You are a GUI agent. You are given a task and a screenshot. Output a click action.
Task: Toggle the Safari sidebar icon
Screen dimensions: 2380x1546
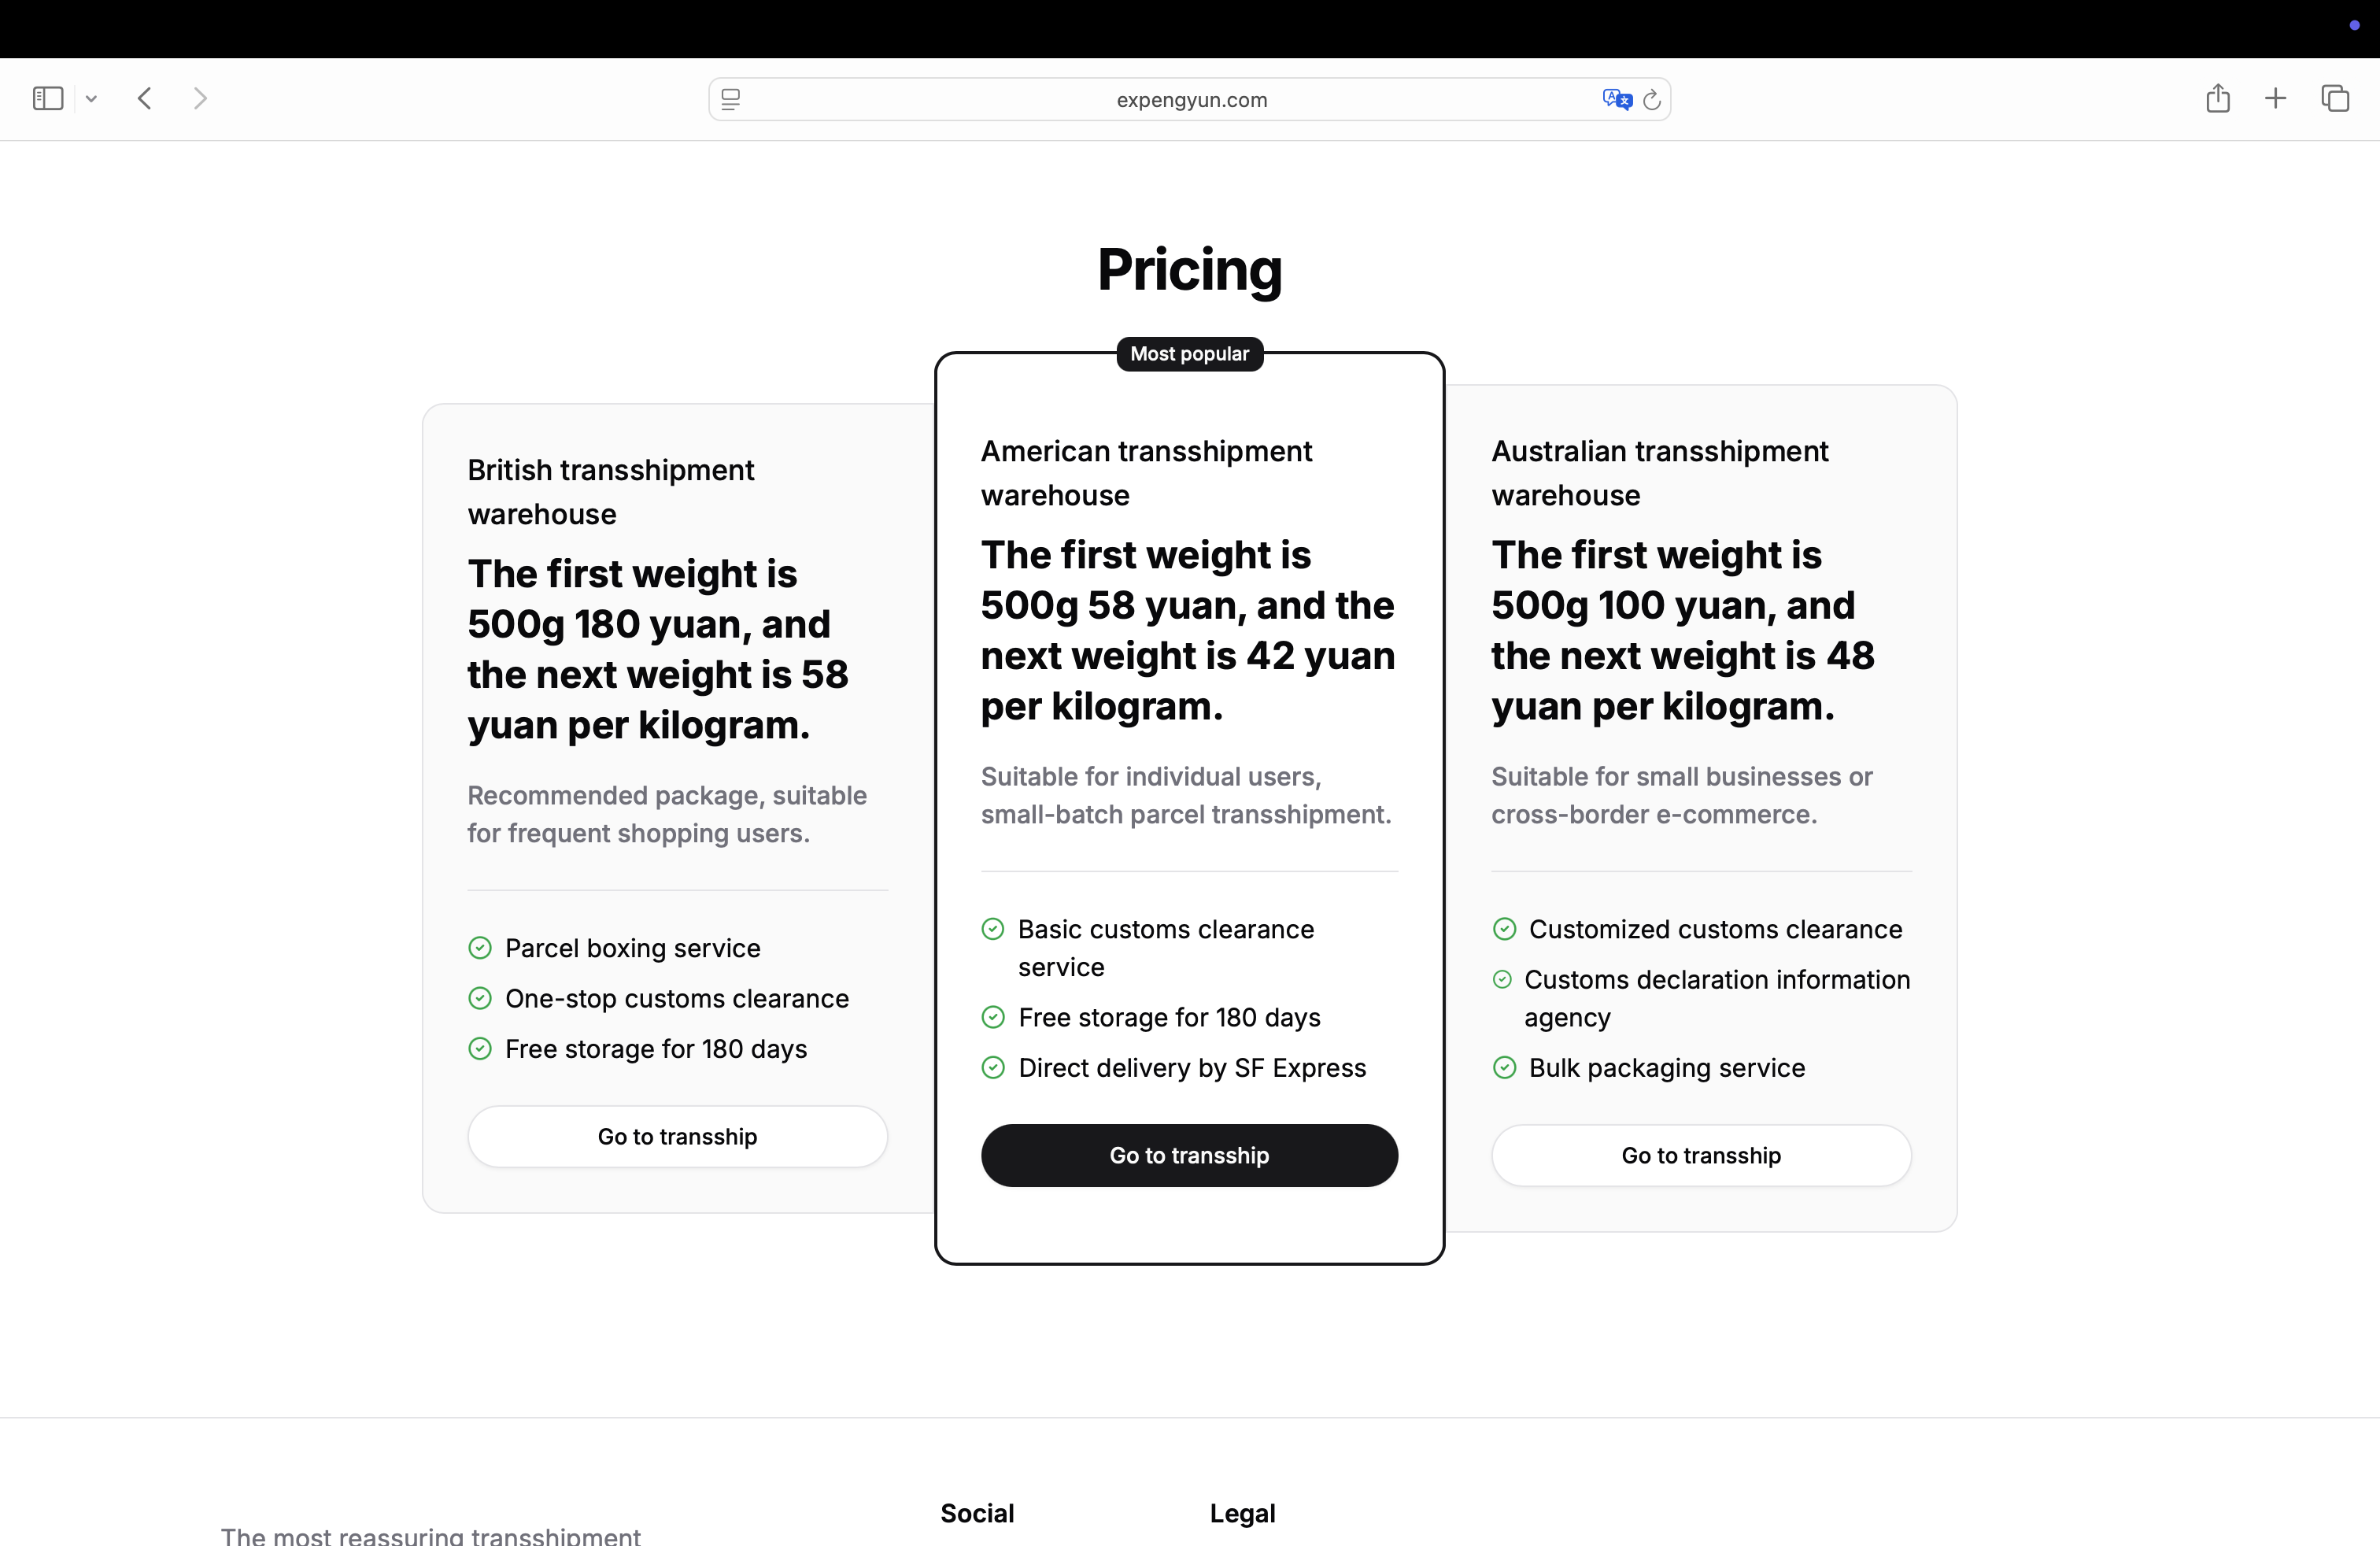point(47,98)
